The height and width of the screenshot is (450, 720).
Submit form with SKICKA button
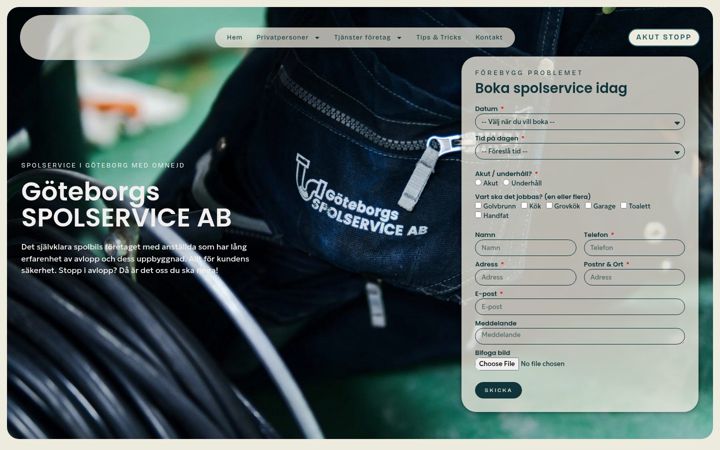498,390
